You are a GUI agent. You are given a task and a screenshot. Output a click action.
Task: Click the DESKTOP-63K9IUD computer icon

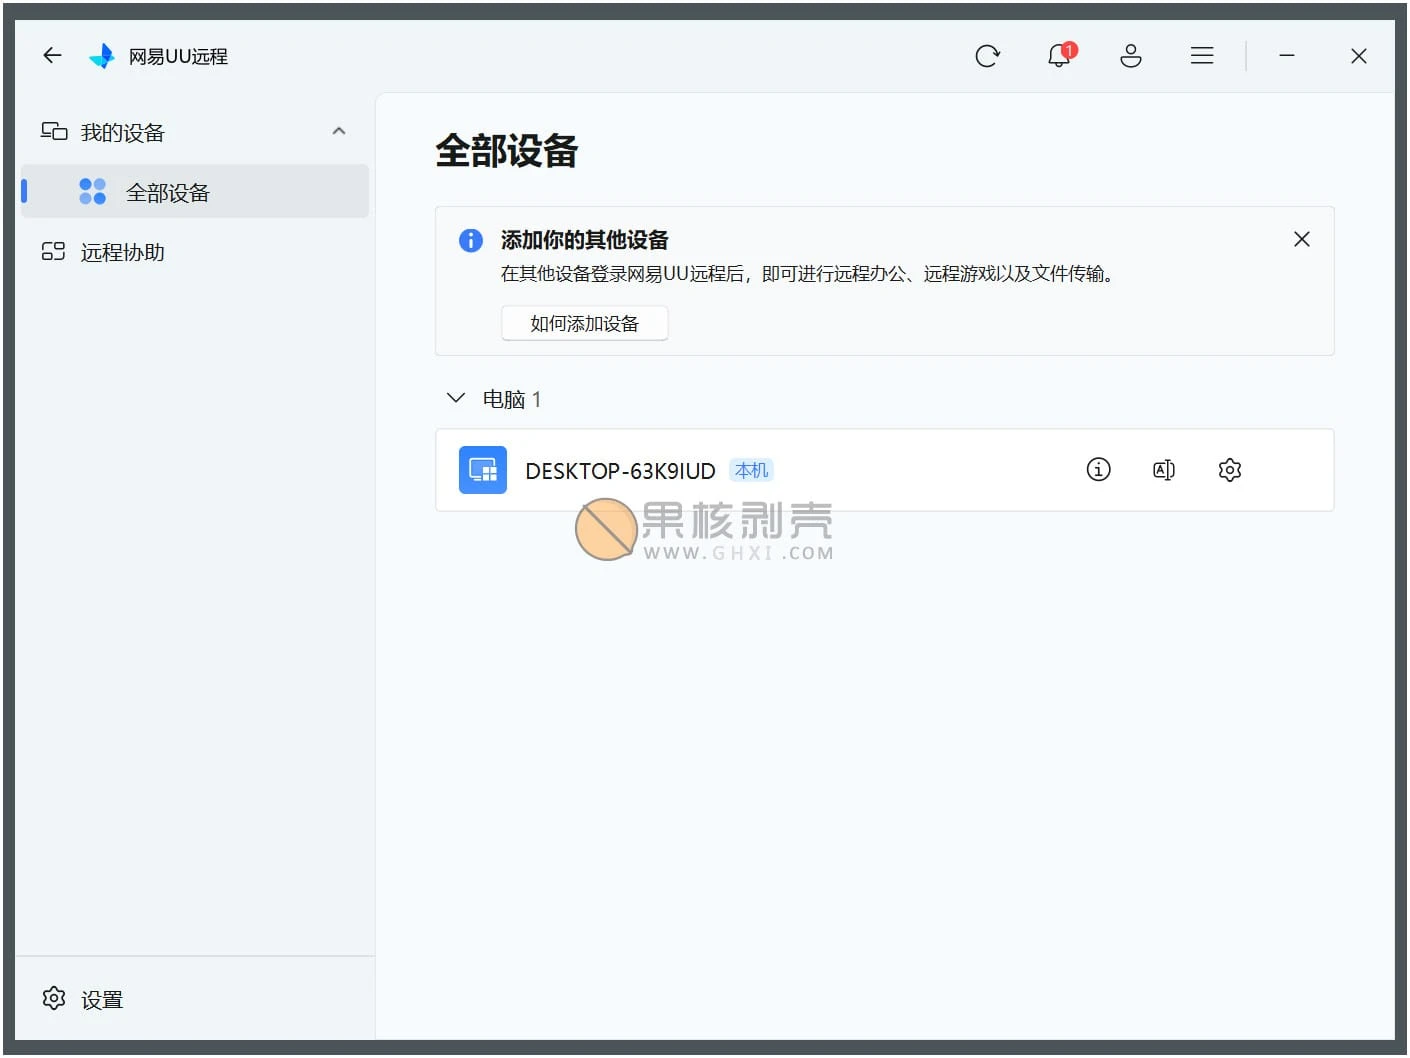click(483, 469)
